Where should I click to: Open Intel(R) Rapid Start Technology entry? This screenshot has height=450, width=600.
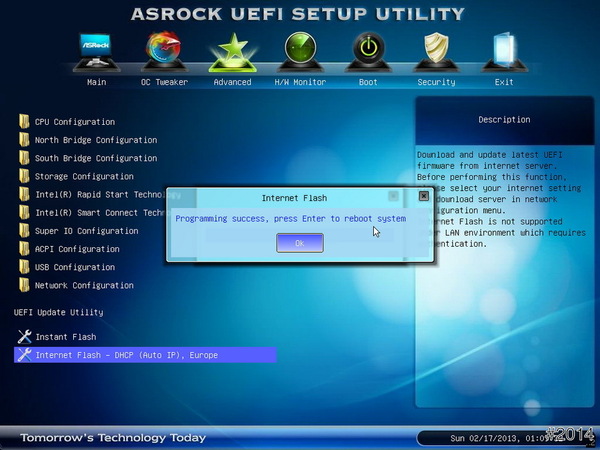[x=100, y=194]
